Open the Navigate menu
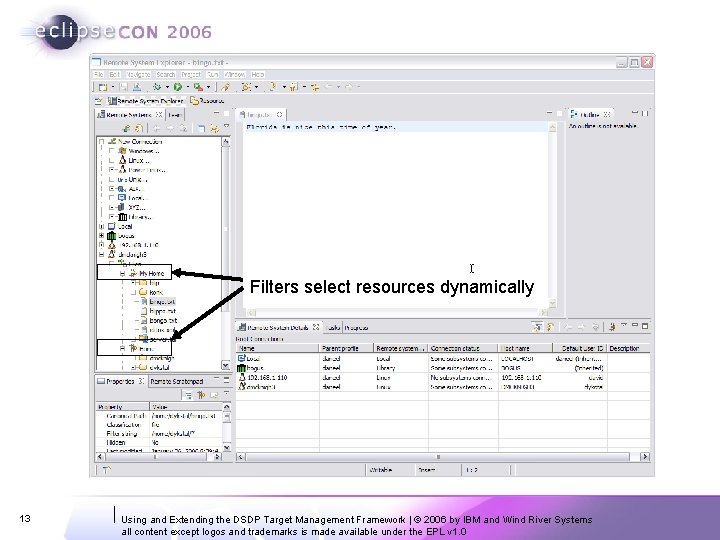This screenshot has width=720, height=540. (x=138, y=74)
